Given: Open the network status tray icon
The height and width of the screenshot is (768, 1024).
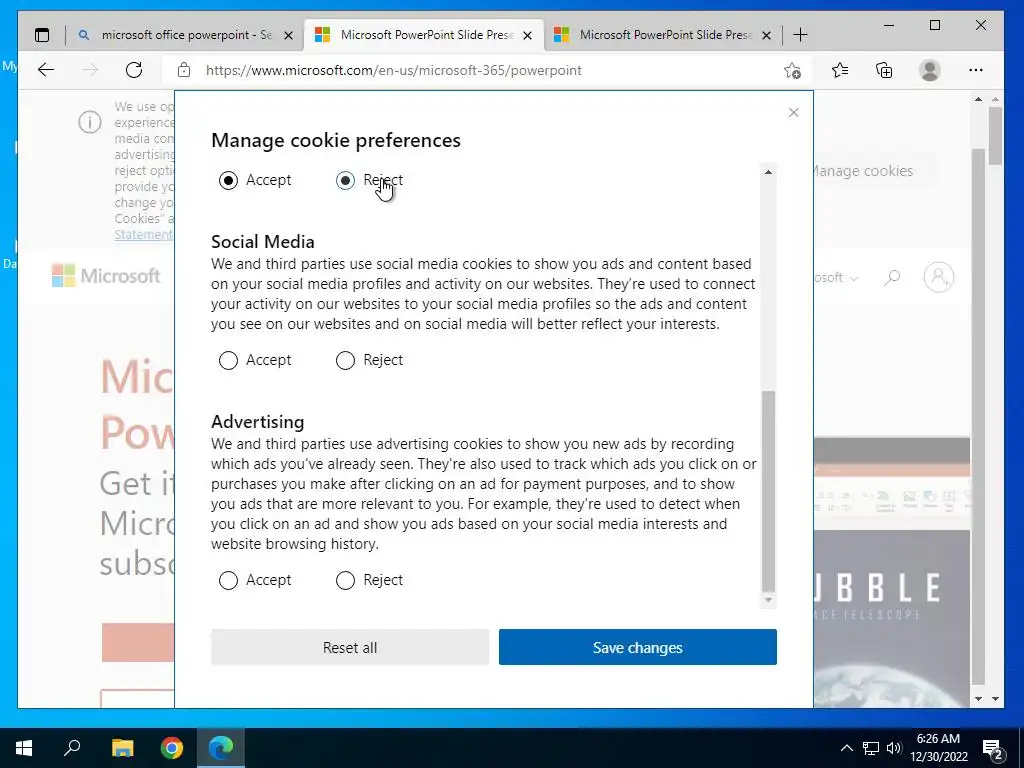Looking at the screenshot, I should click(x=871, y=748).
